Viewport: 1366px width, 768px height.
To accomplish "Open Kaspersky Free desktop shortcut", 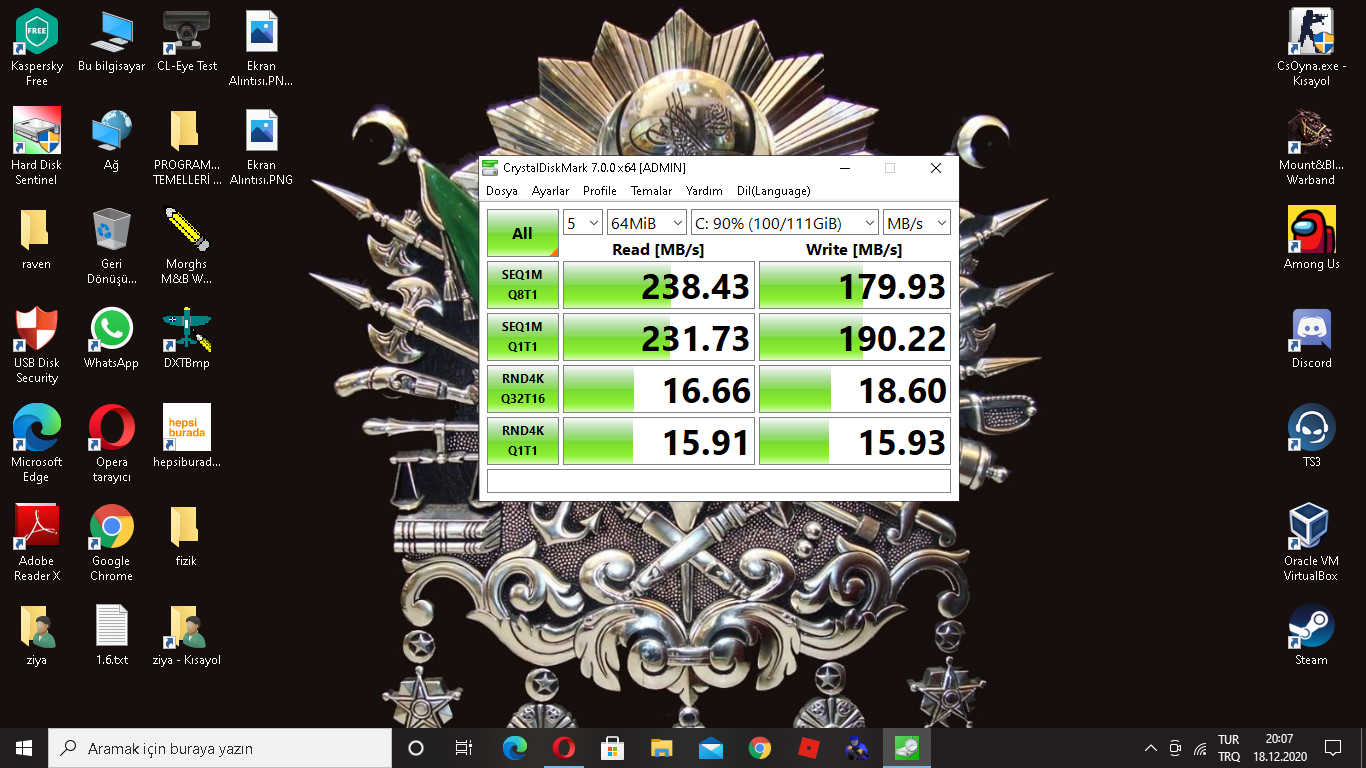I will (x=37, y=47).
